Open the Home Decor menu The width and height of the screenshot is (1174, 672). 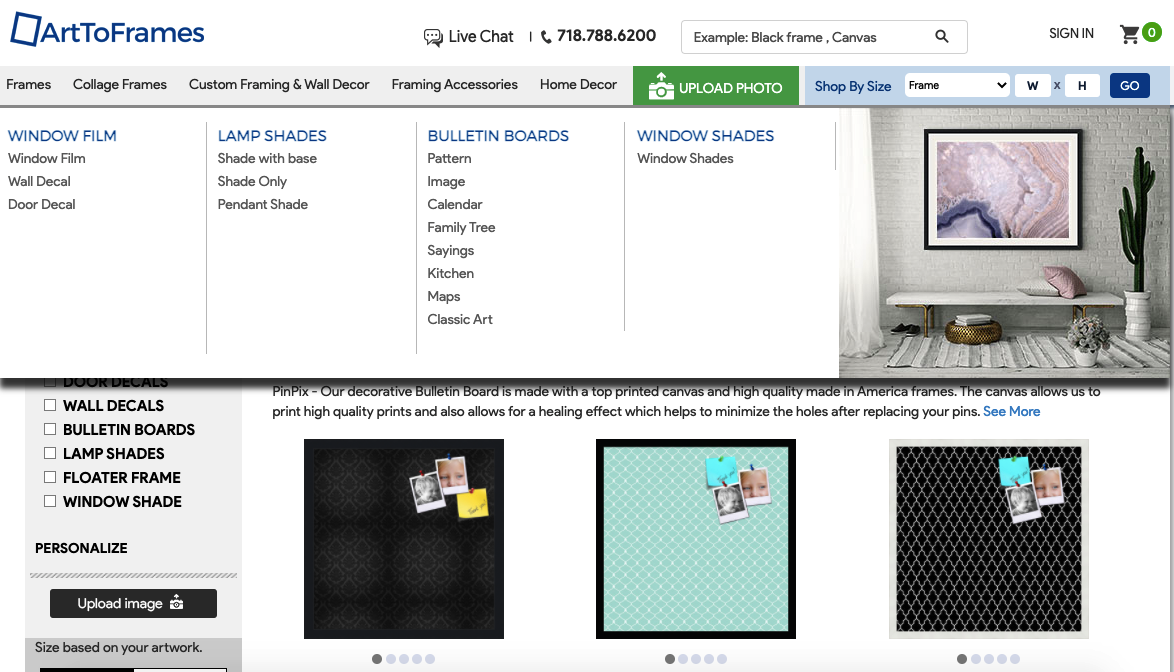pos(578,85)
